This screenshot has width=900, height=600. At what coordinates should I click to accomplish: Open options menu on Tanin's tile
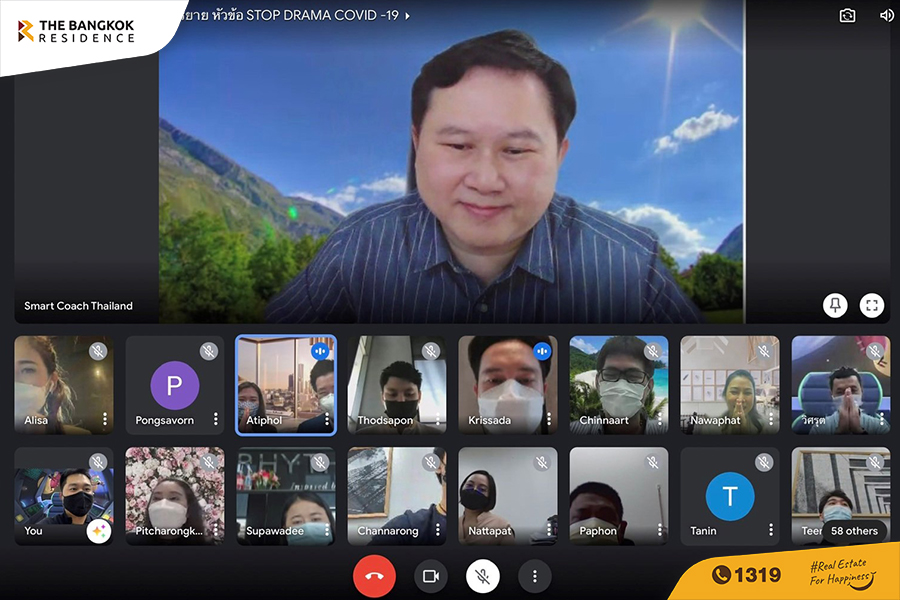(770, 530)
